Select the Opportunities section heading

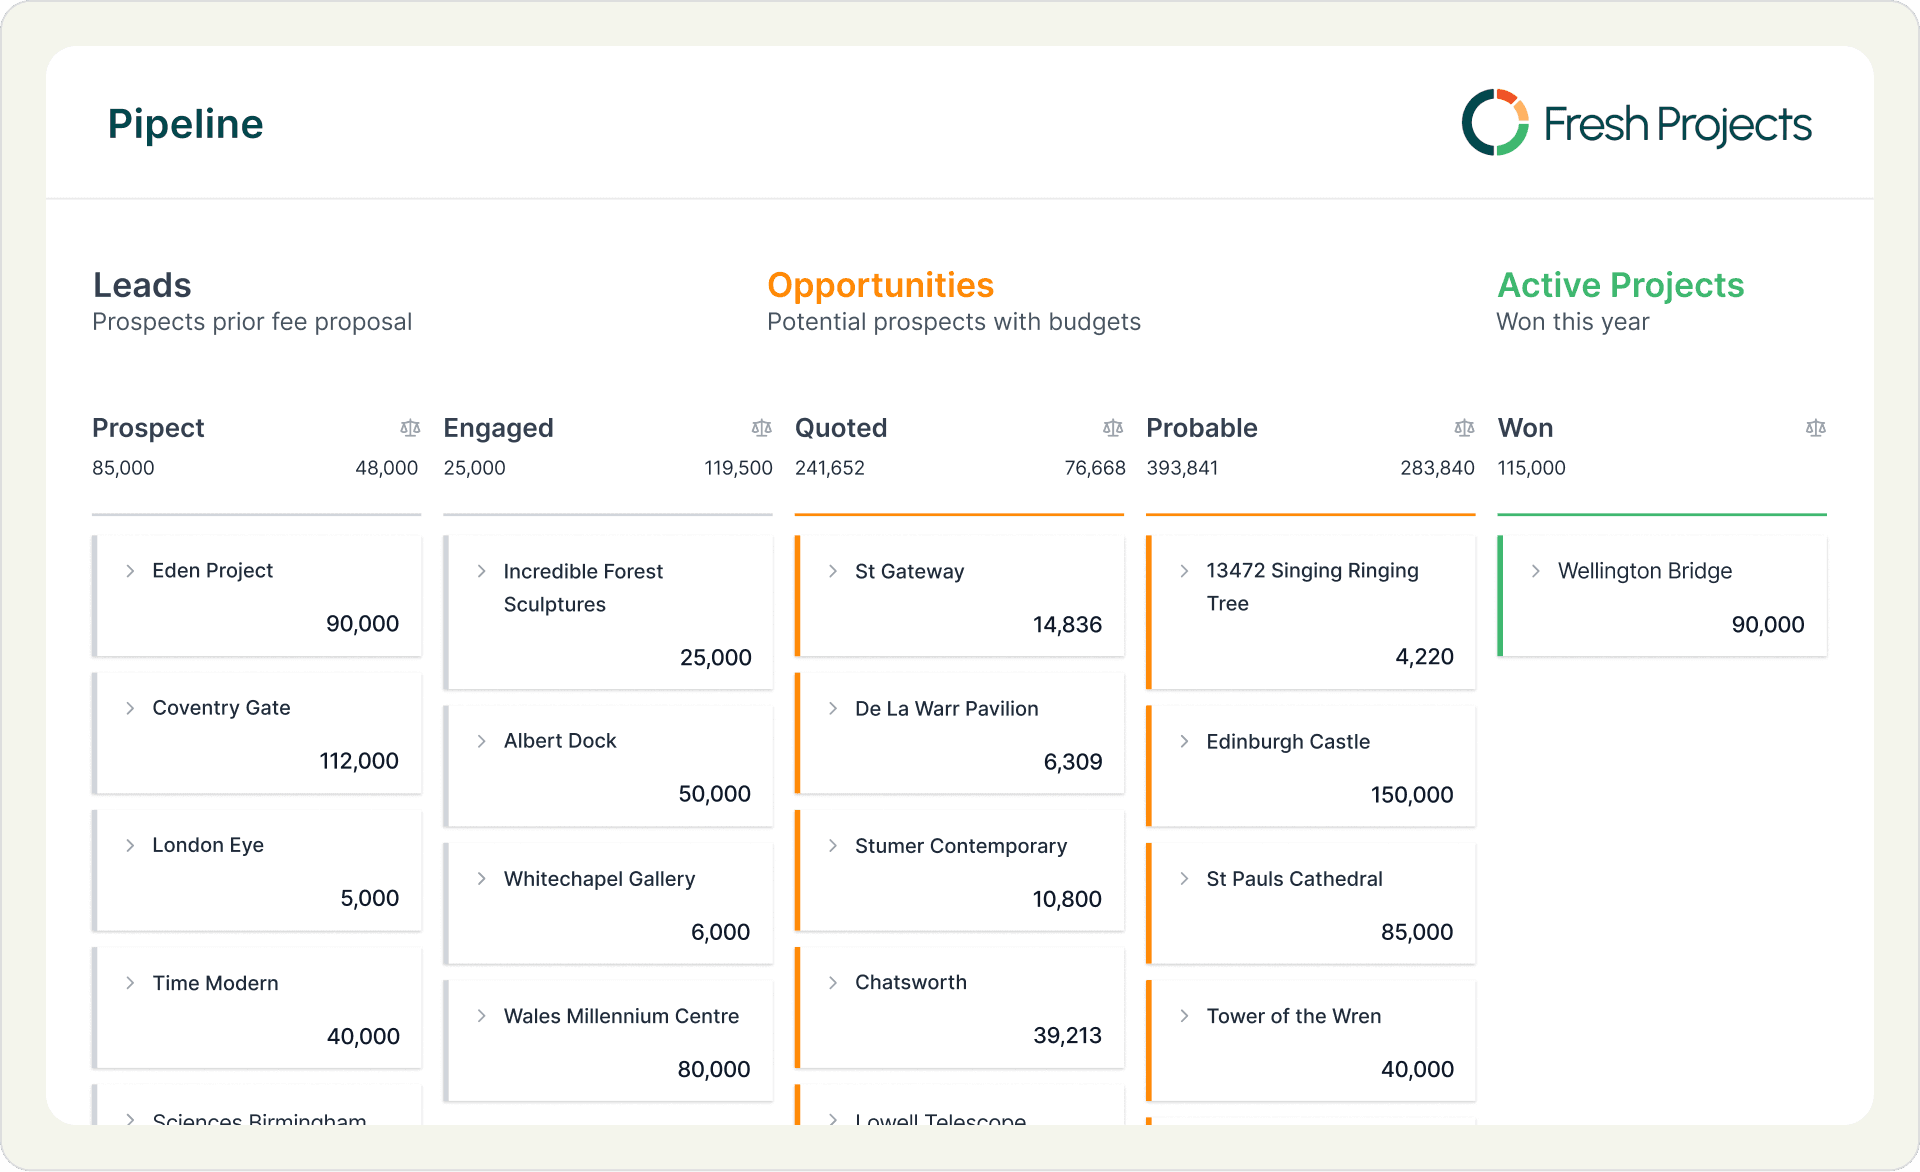880,285
